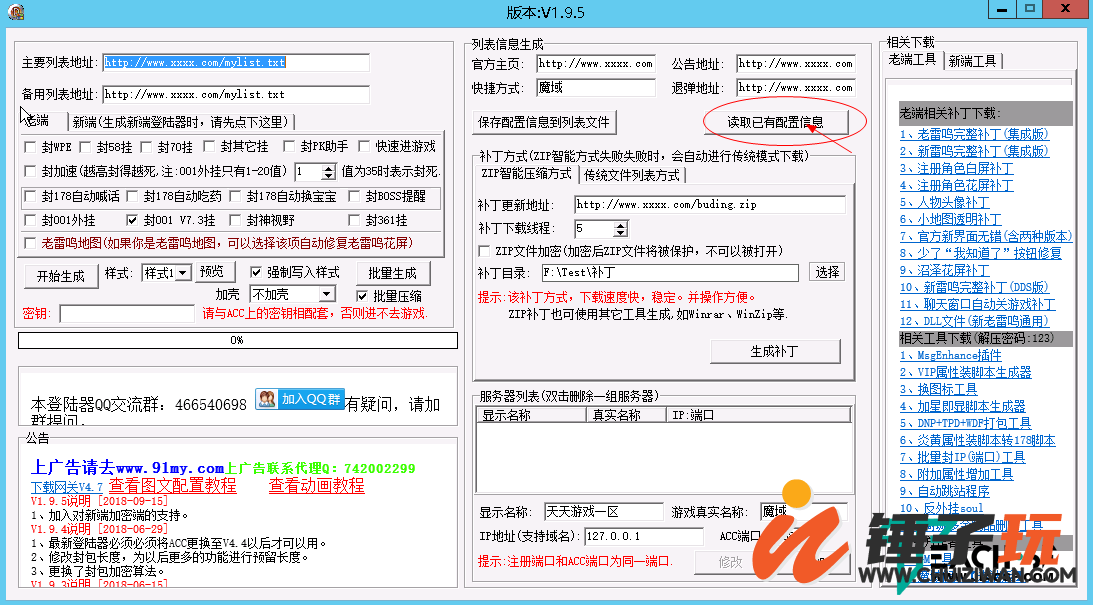
Task: Click the app icon in title bar
Action: click(15, 12)
